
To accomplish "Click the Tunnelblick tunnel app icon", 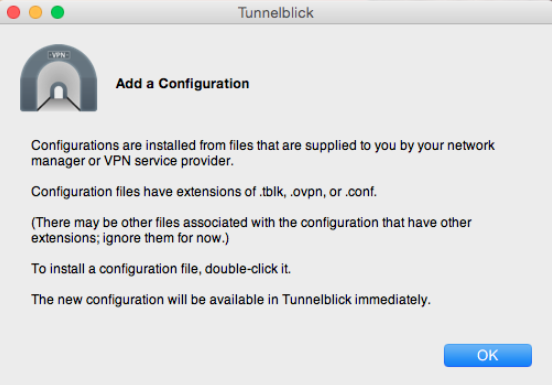I will [58, 78].
